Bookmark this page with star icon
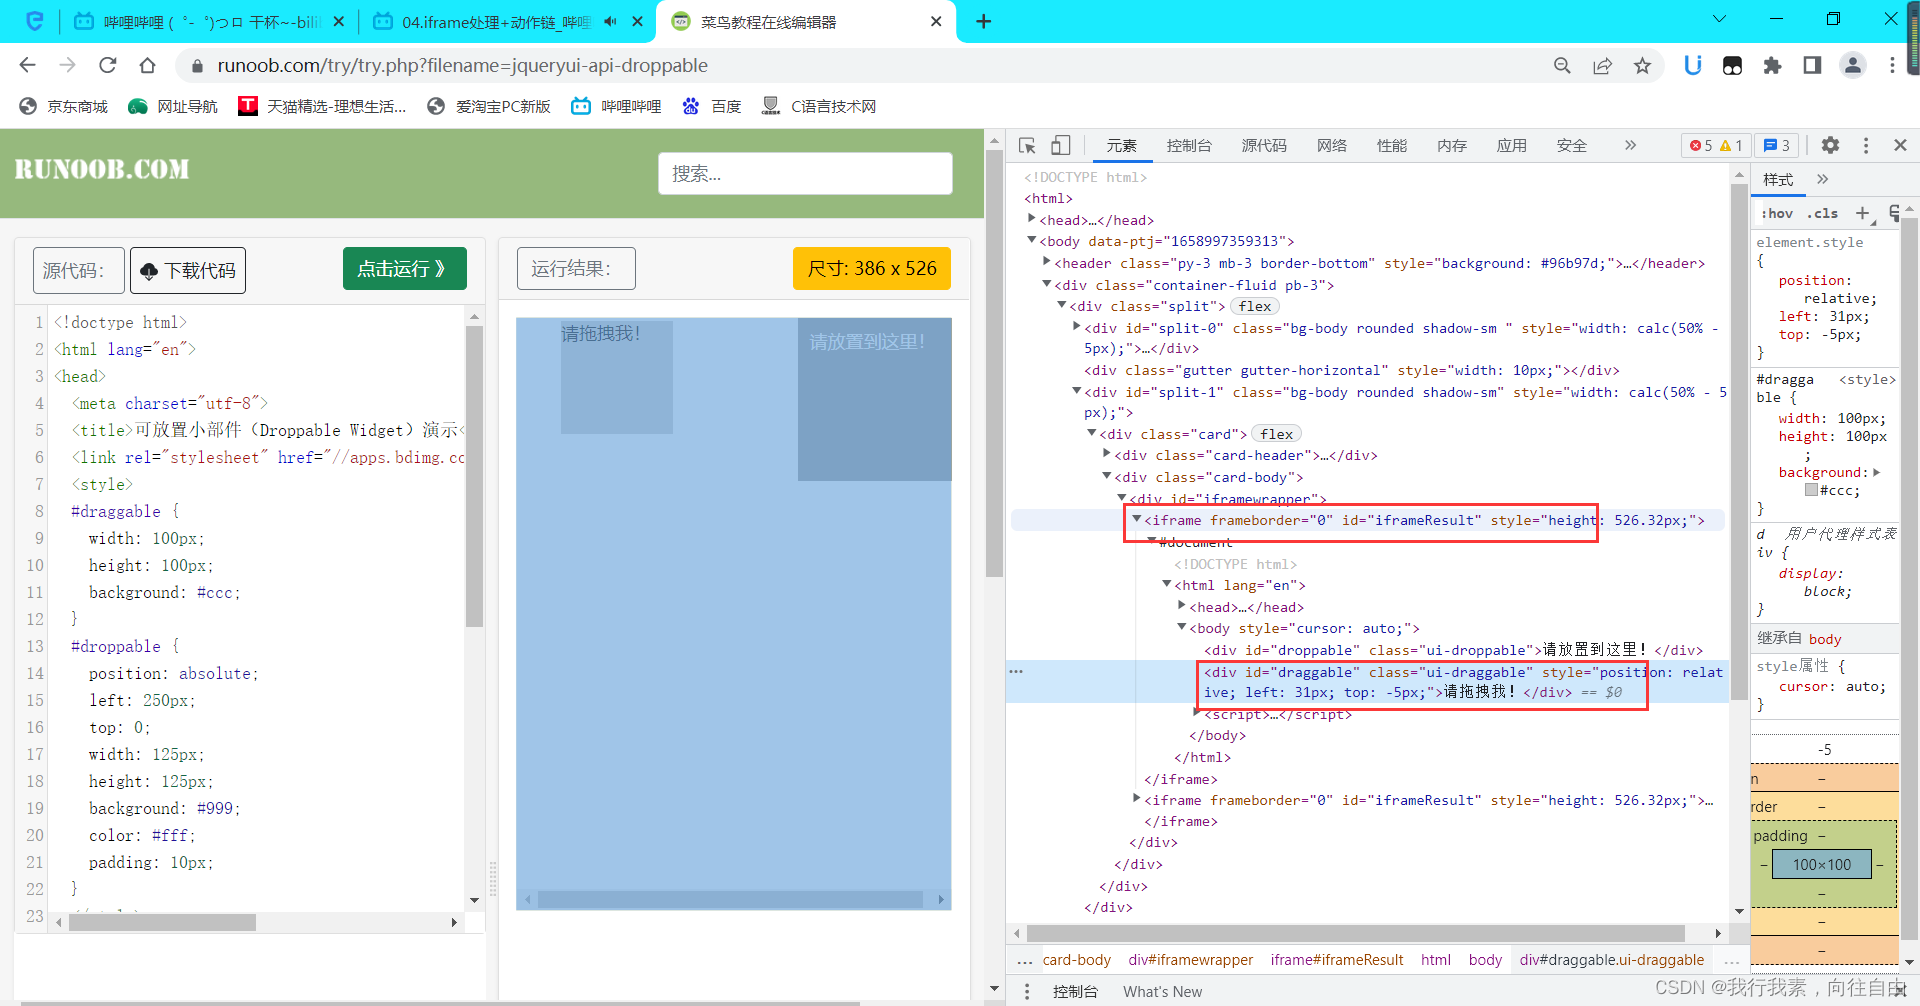The height and width of the screenshot is (1006, 1920). point(1642,65)
